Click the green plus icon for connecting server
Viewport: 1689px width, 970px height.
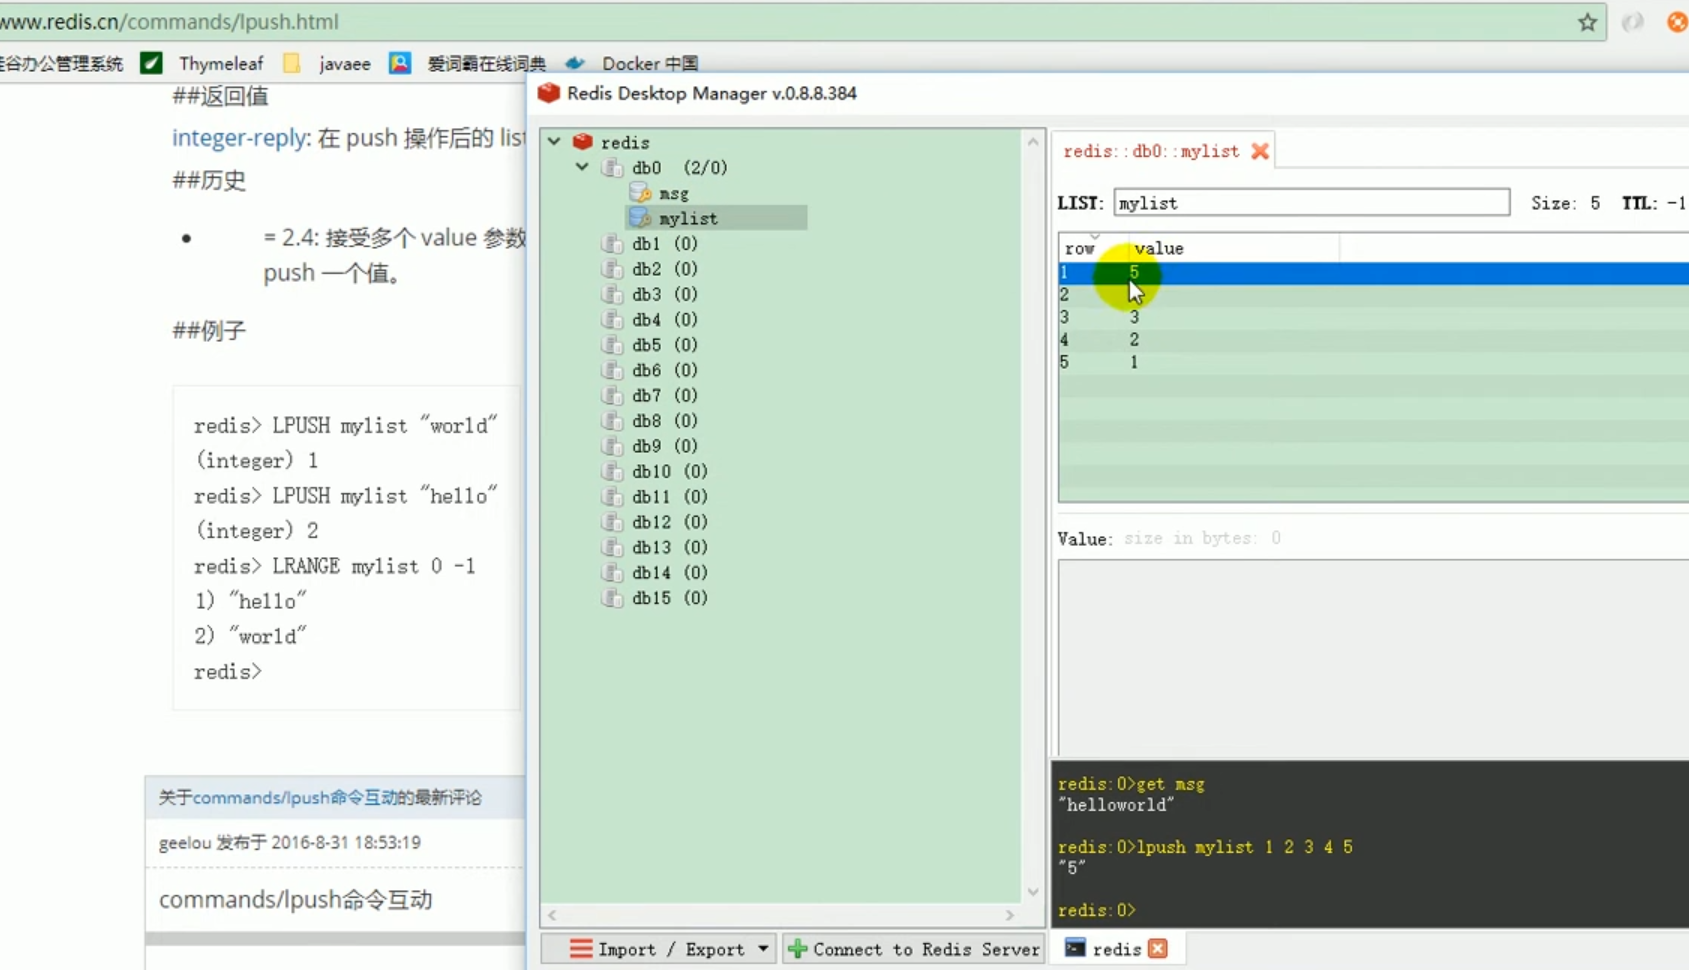click(797, 948)
